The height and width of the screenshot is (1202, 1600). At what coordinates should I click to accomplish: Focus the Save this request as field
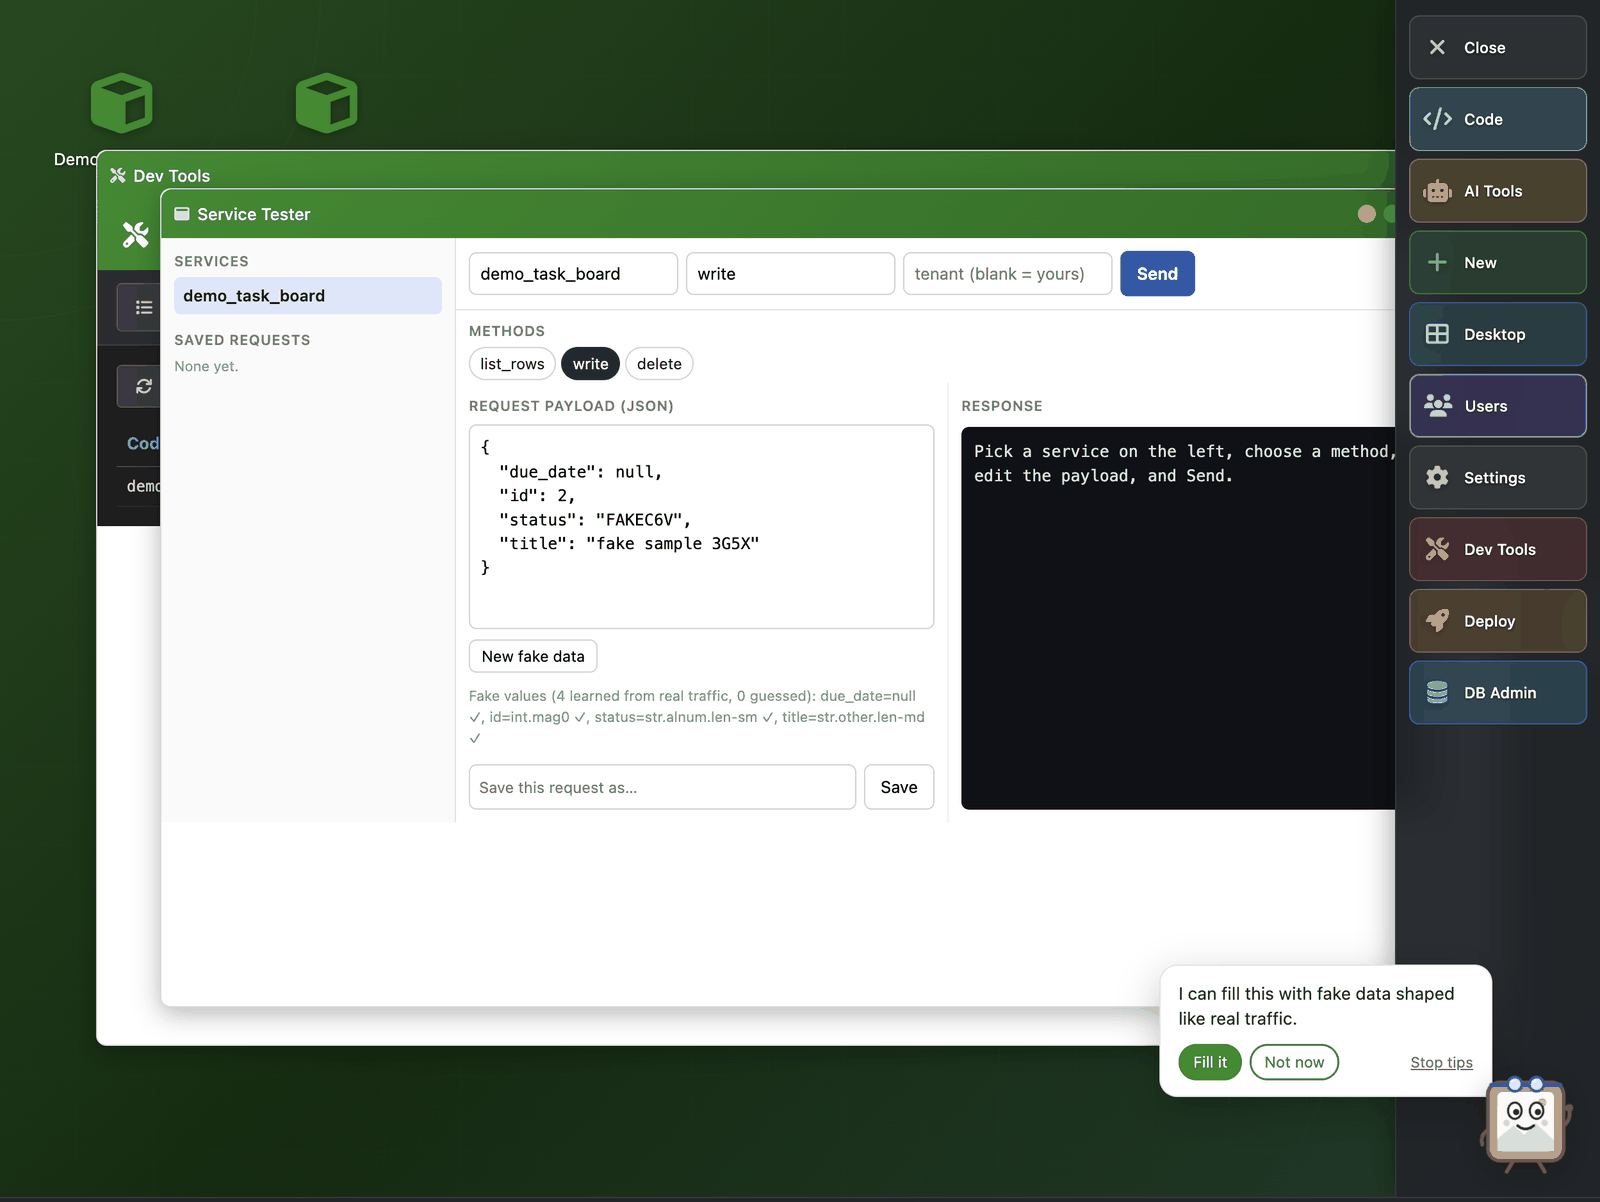(x=662, y=787)
